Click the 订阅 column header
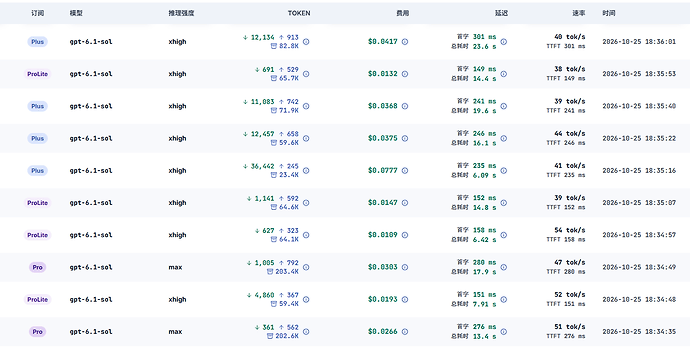This screenshot has height=360, width=690. 37,13
